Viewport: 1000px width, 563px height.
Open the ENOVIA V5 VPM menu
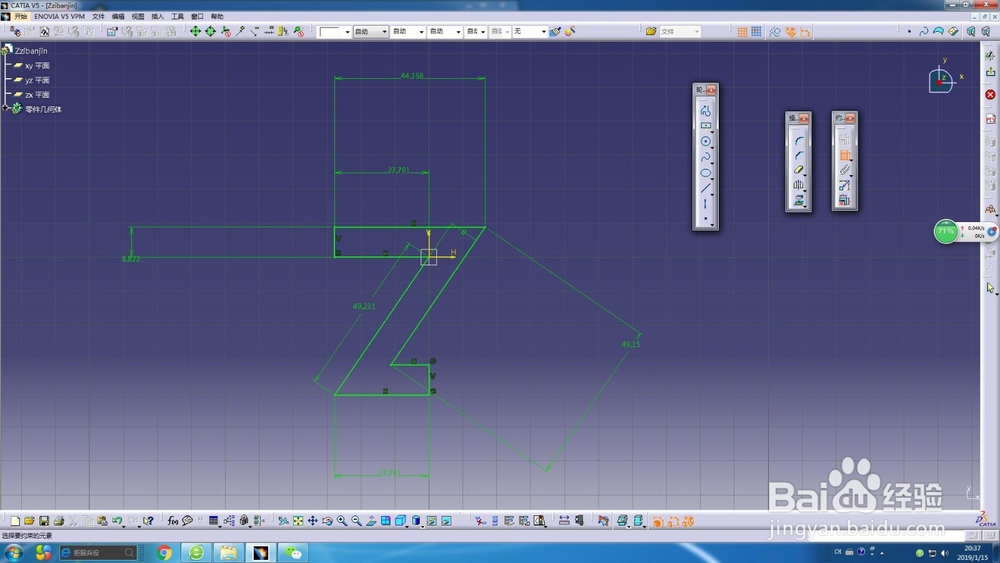coord(59,16)
